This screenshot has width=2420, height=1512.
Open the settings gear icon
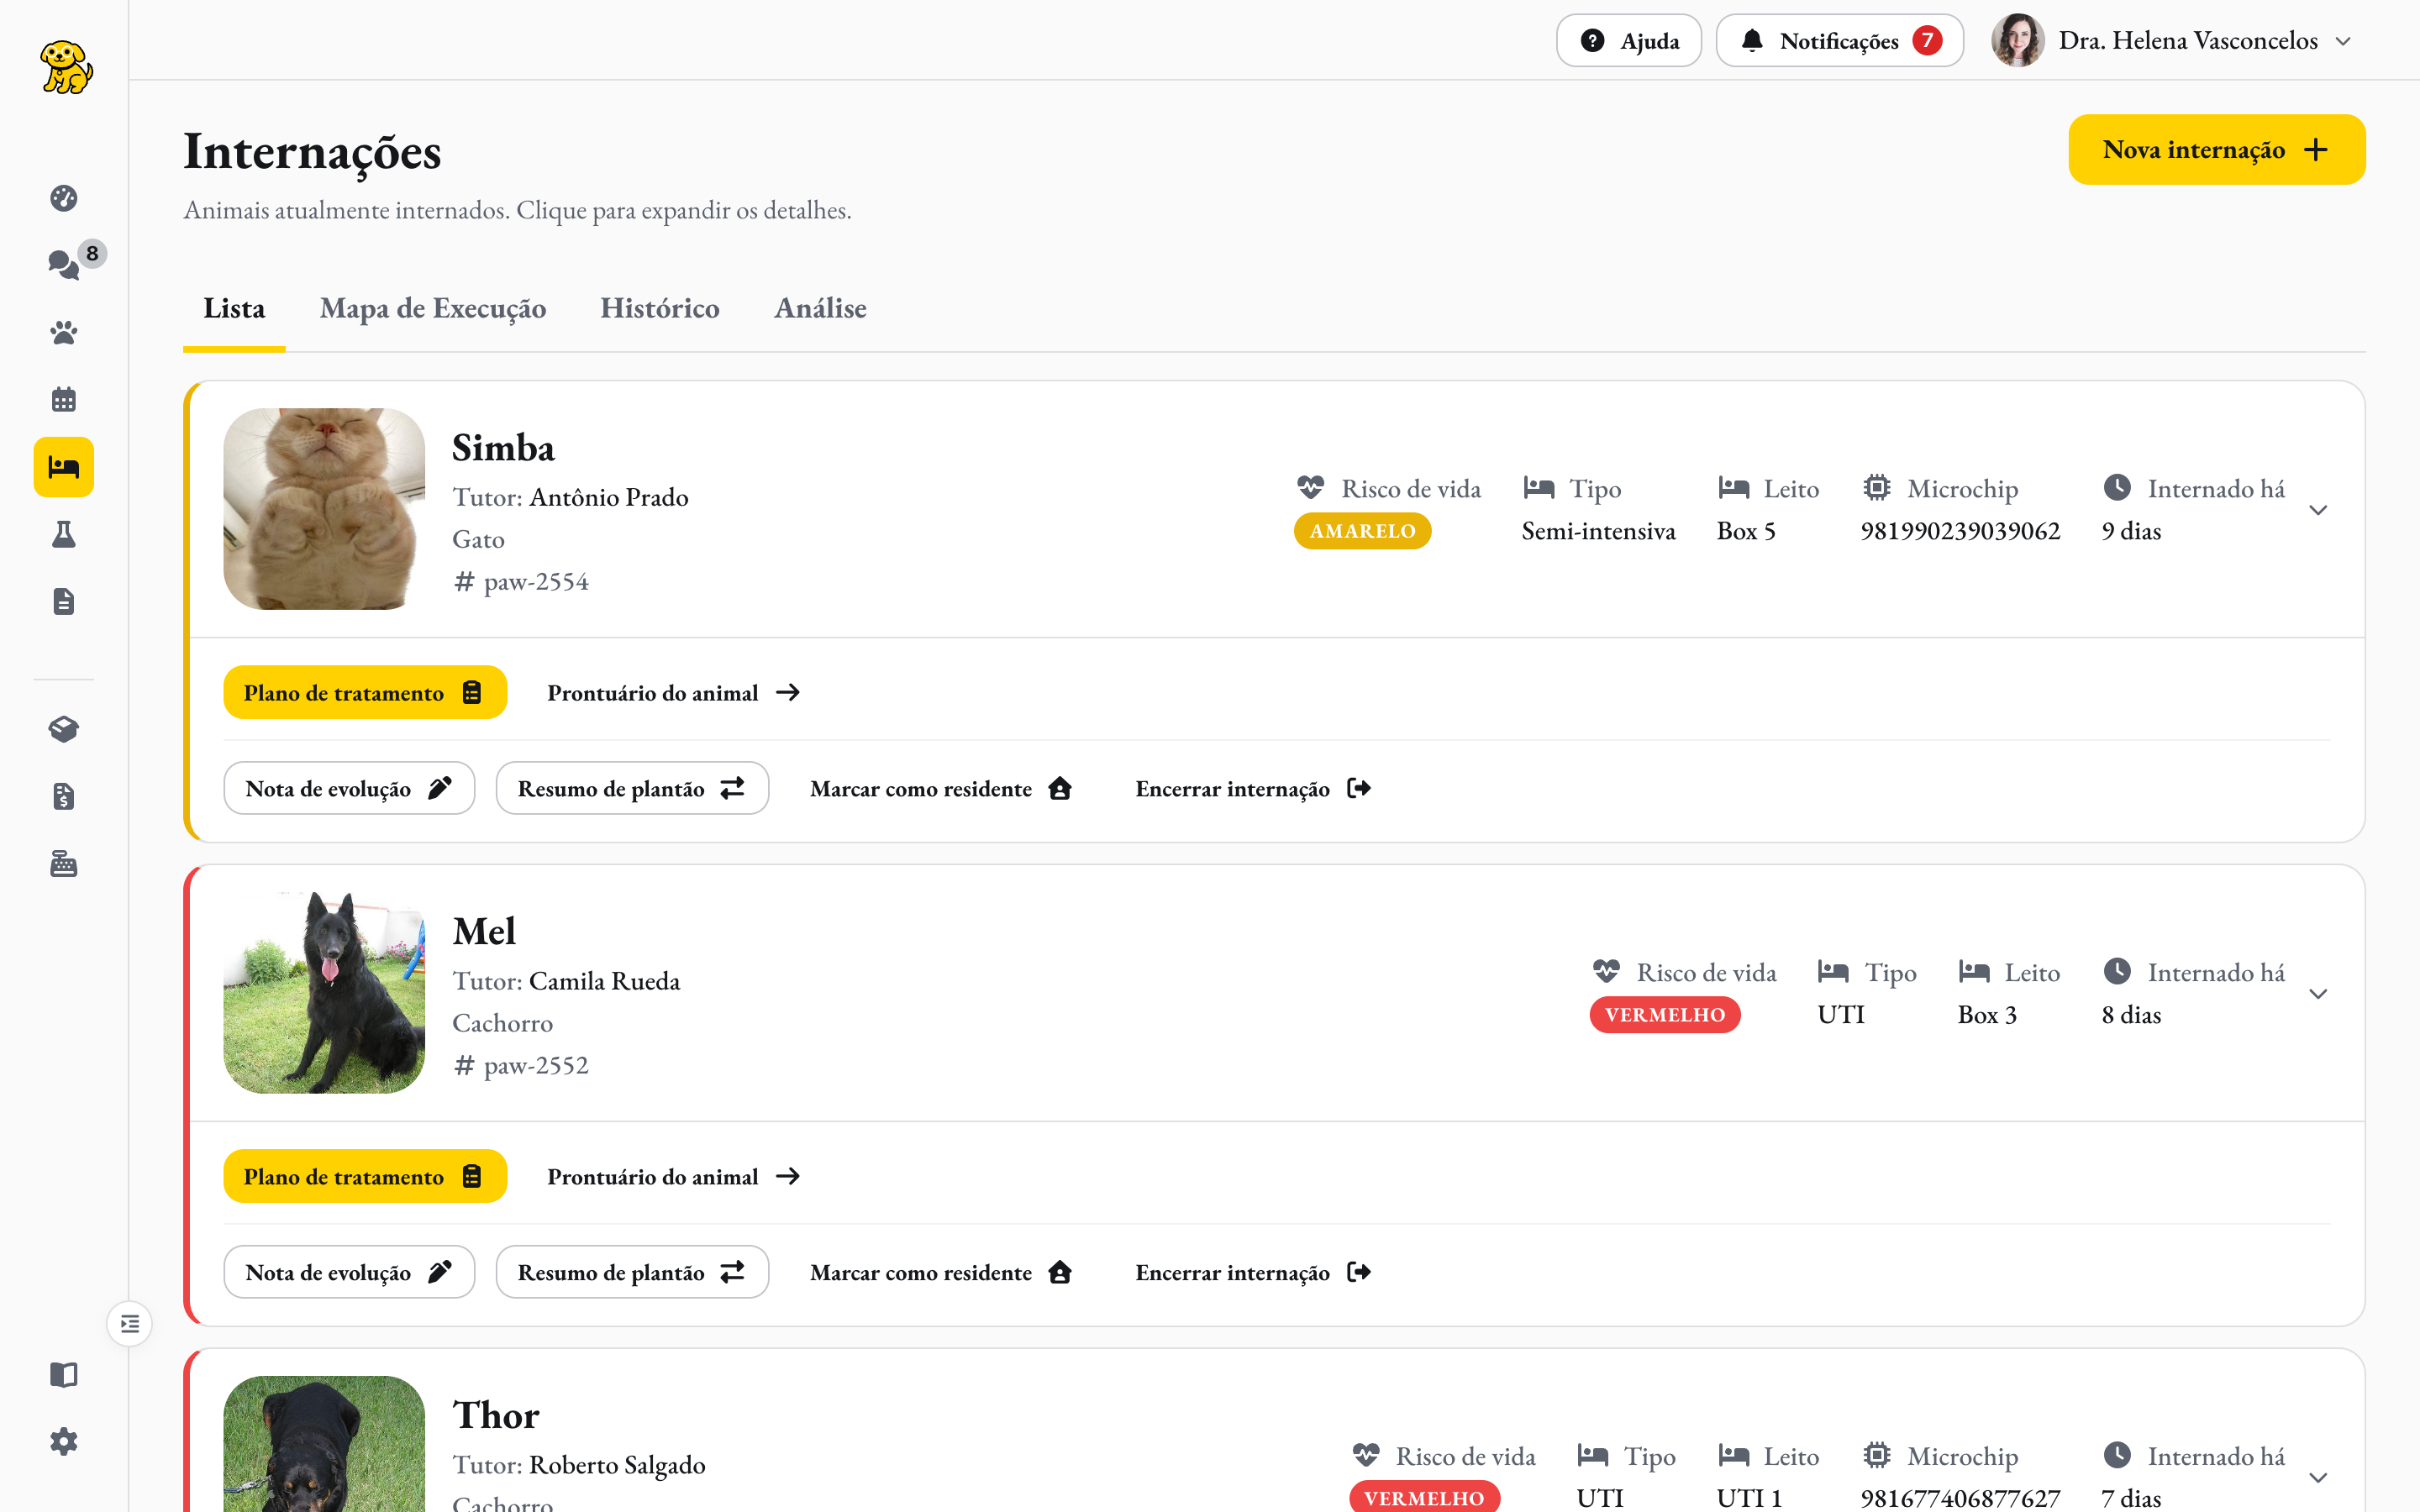tap(64, 1442)
